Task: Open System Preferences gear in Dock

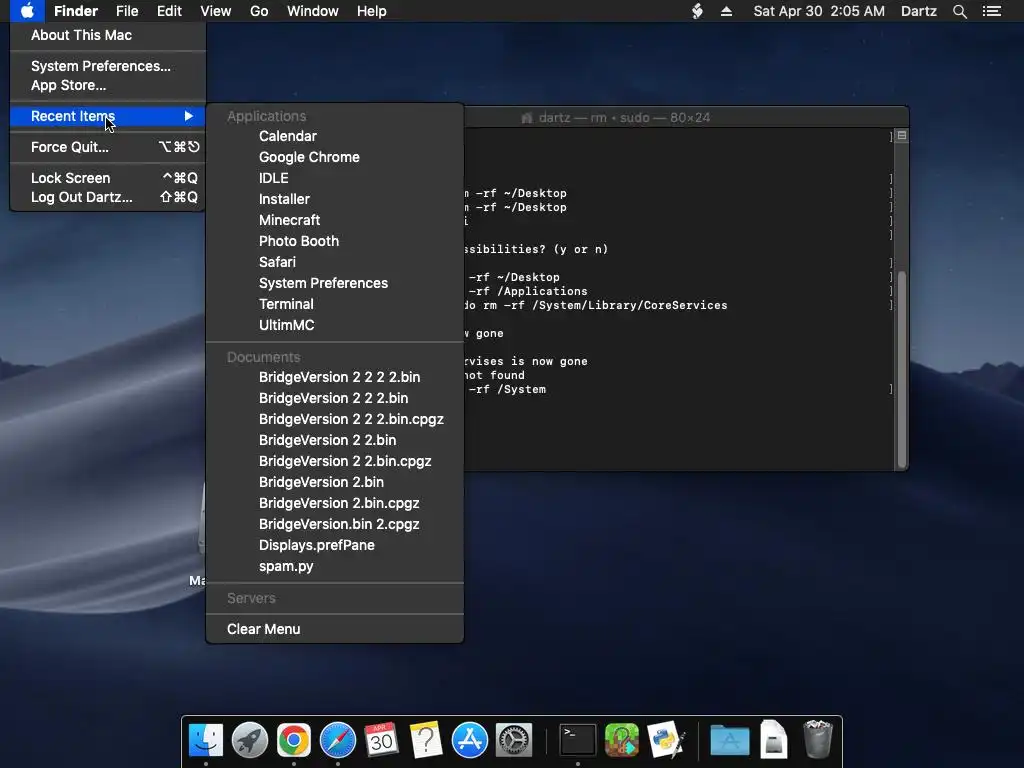Action: [514, 740]
